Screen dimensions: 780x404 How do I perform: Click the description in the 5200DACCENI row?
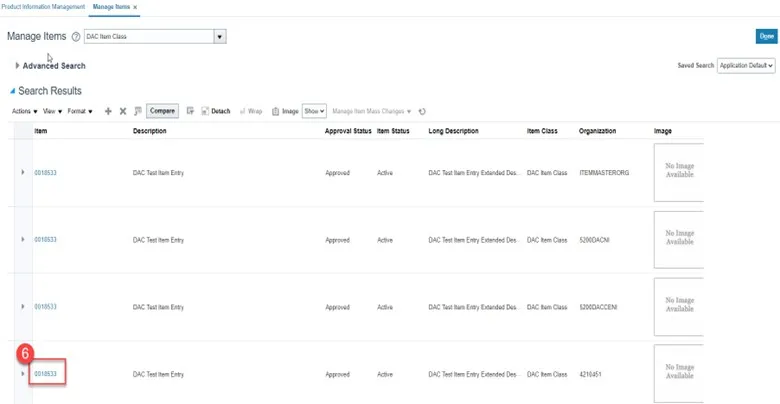click(158, 307)
